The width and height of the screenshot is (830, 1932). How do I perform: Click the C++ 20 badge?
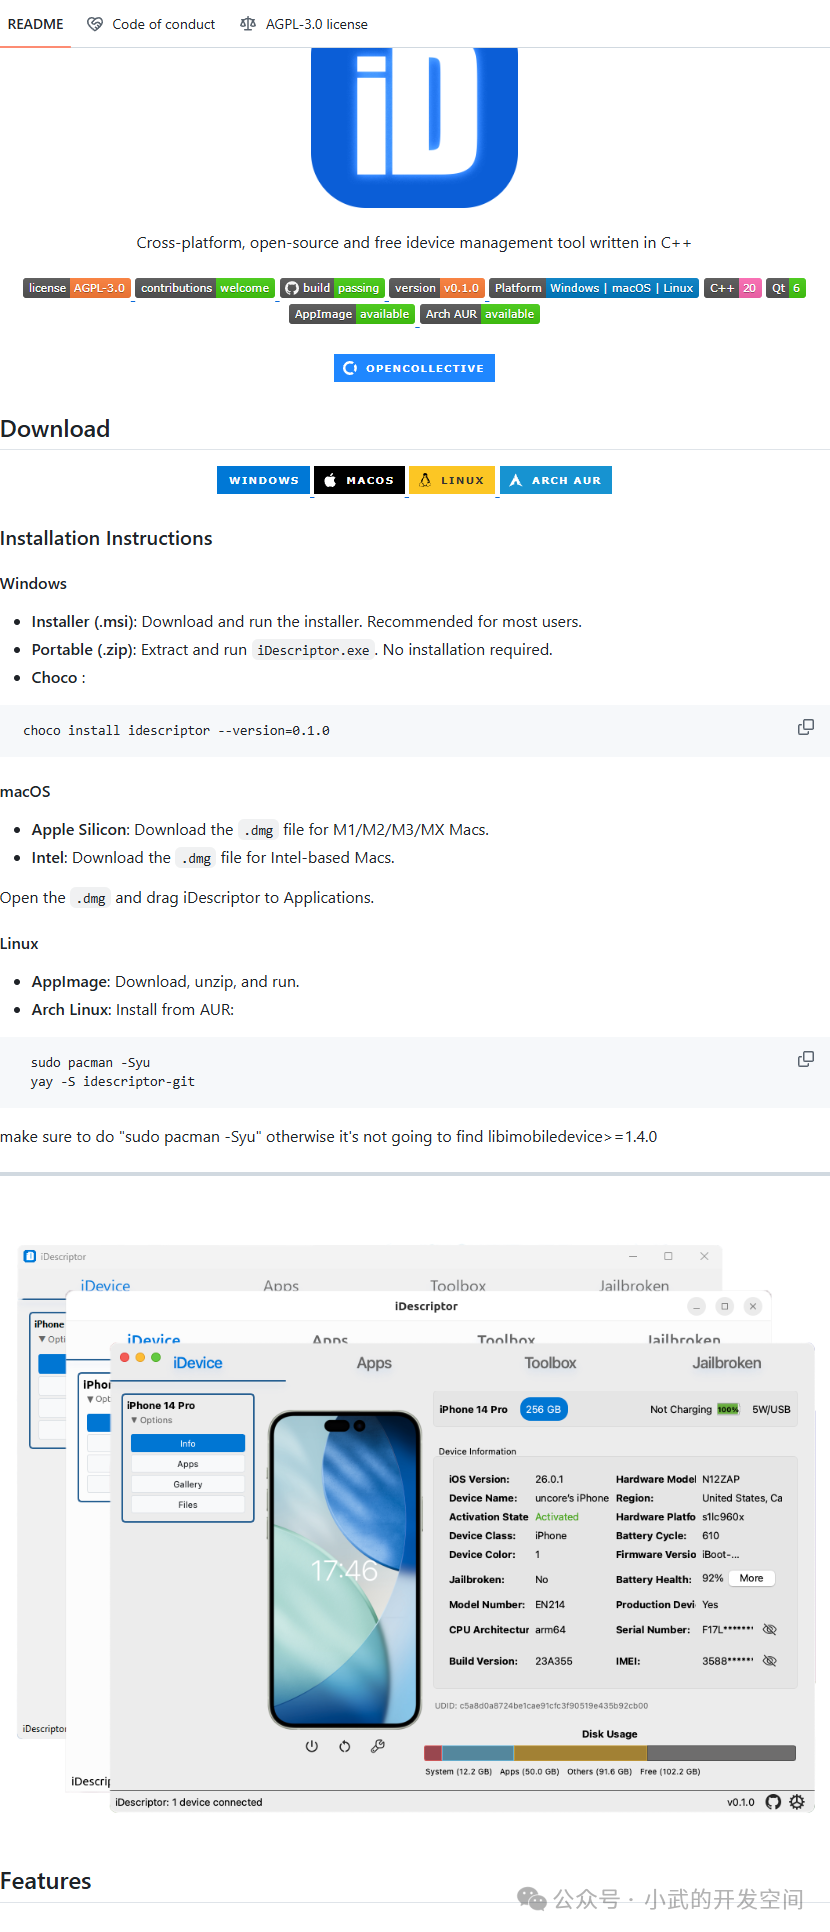(733, 288)
